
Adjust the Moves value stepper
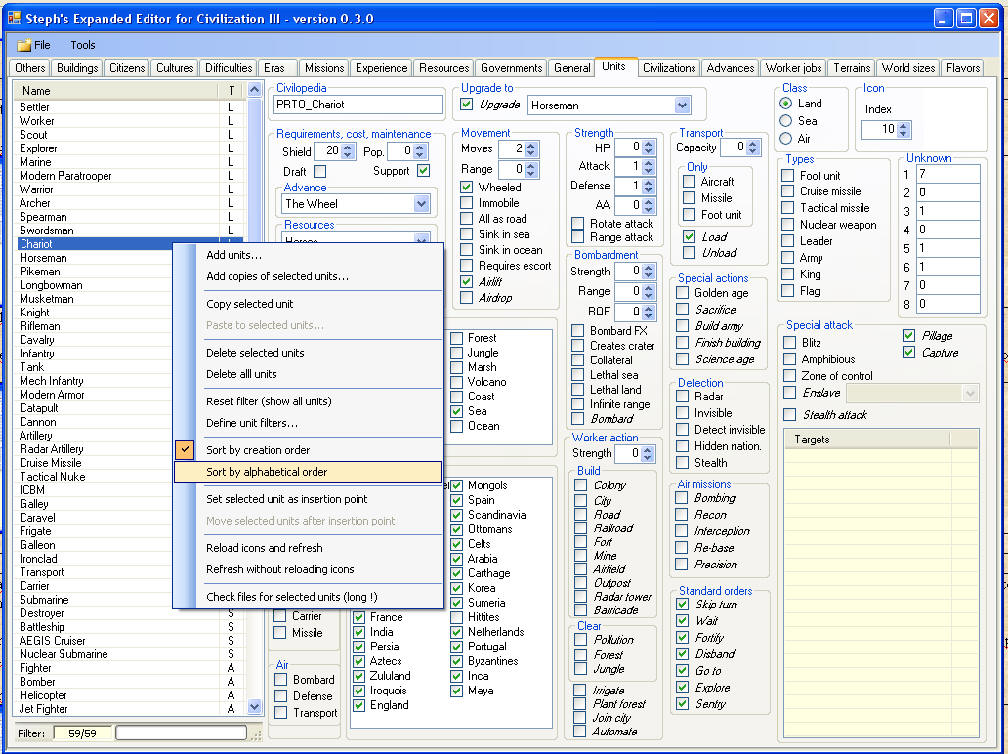(x=530, y=148)
